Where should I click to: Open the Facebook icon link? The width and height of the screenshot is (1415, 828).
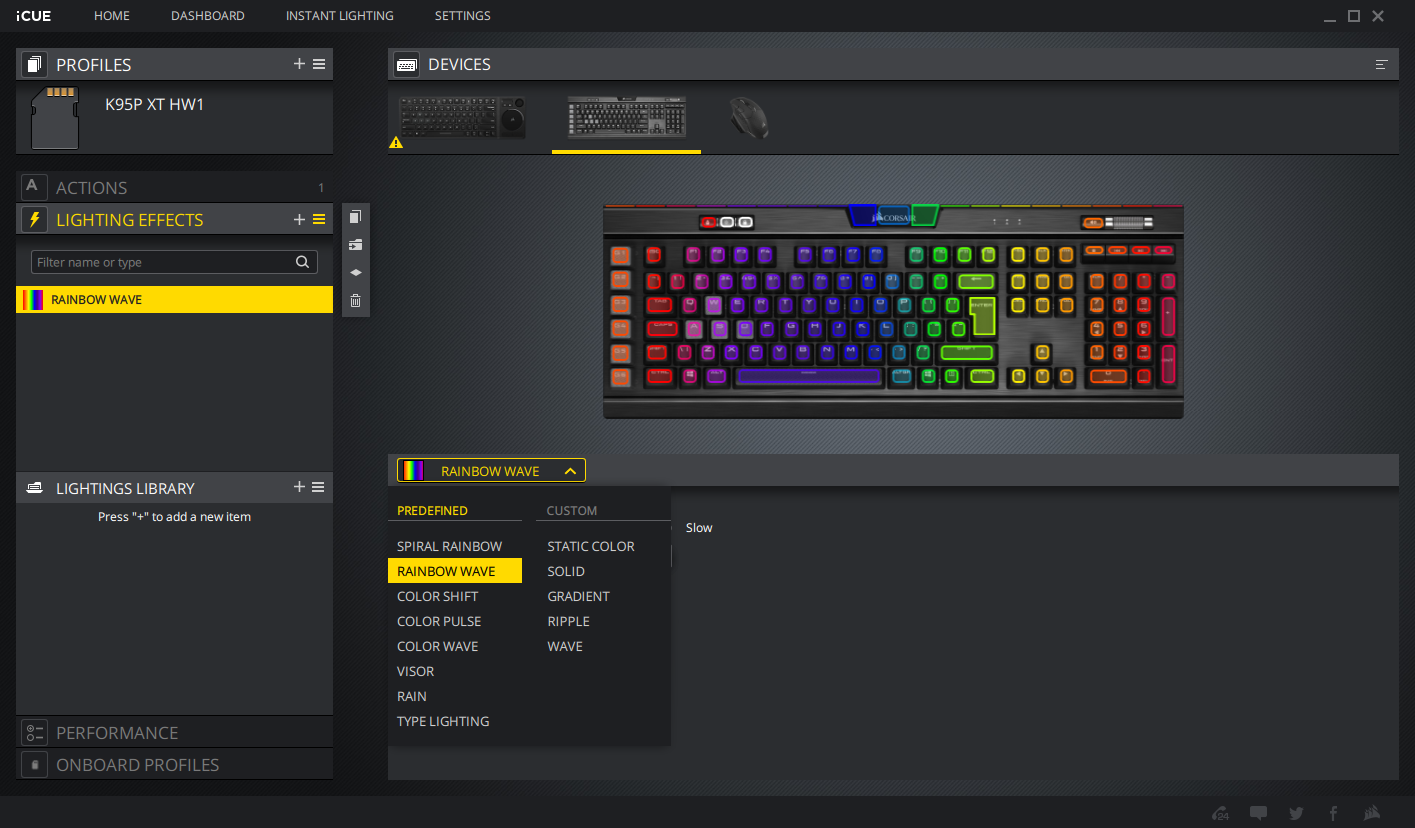coord(1333,813)
